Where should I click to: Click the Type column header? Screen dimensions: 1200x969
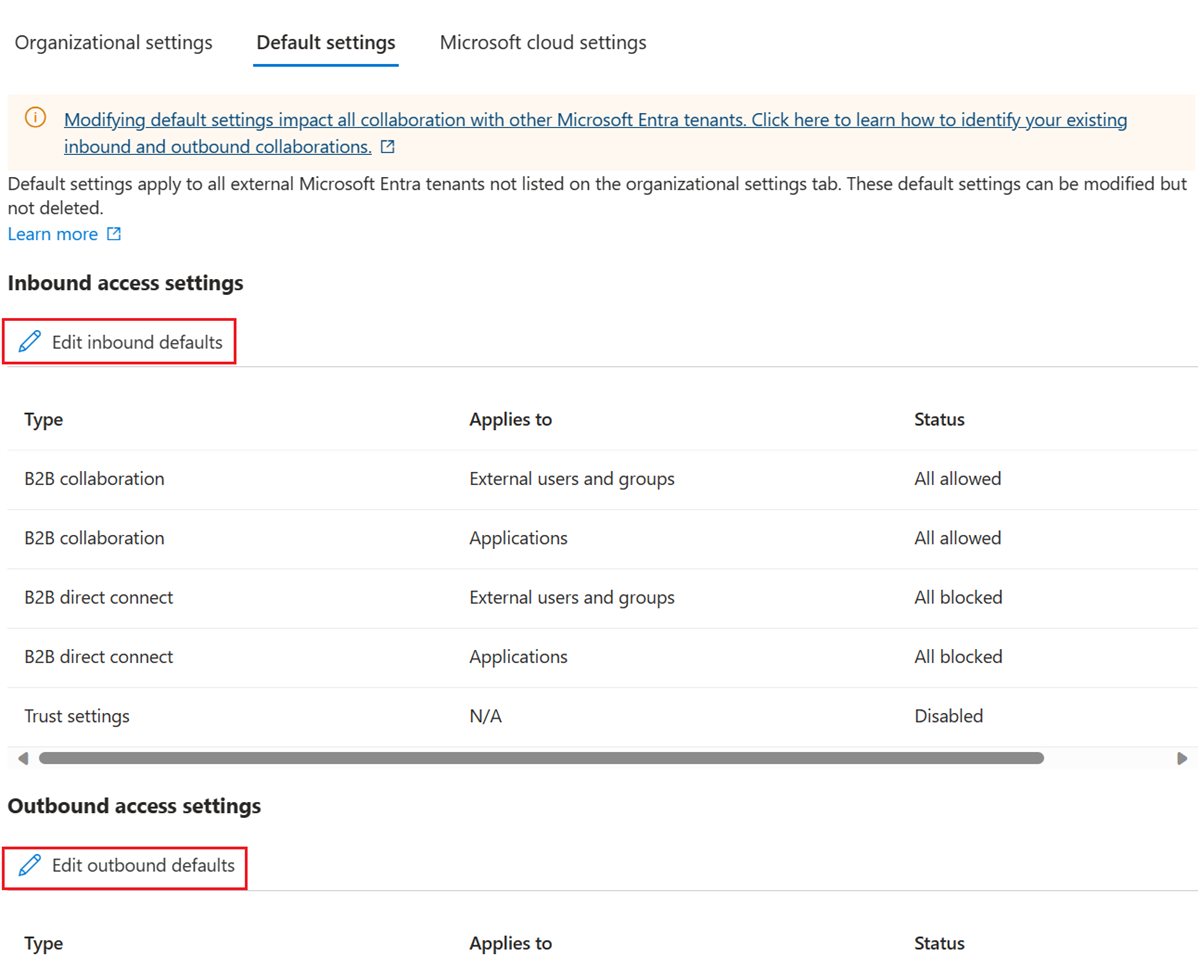point(43,419)
